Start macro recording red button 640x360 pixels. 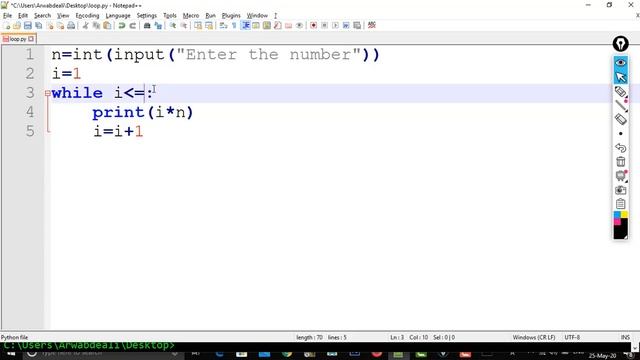click(313, 25)
